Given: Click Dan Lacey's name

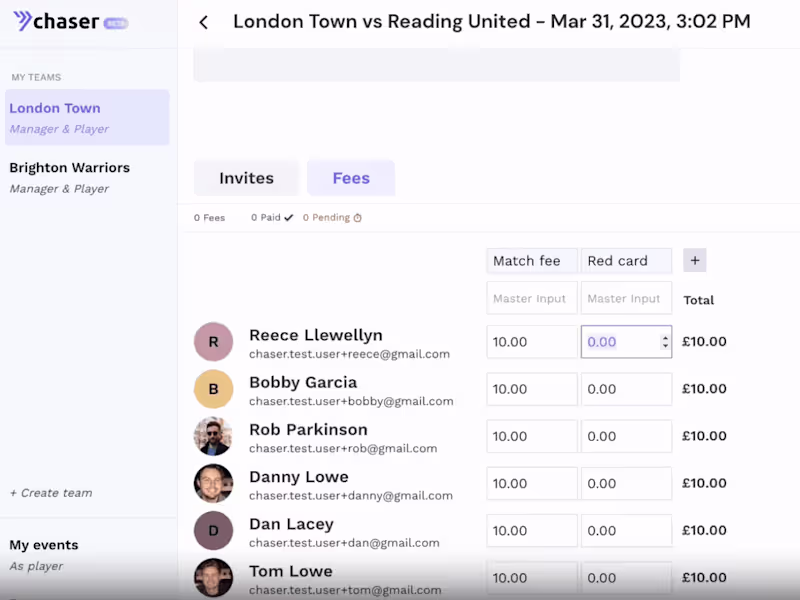Looking at the screenshot, I should [x=291, y=524].
